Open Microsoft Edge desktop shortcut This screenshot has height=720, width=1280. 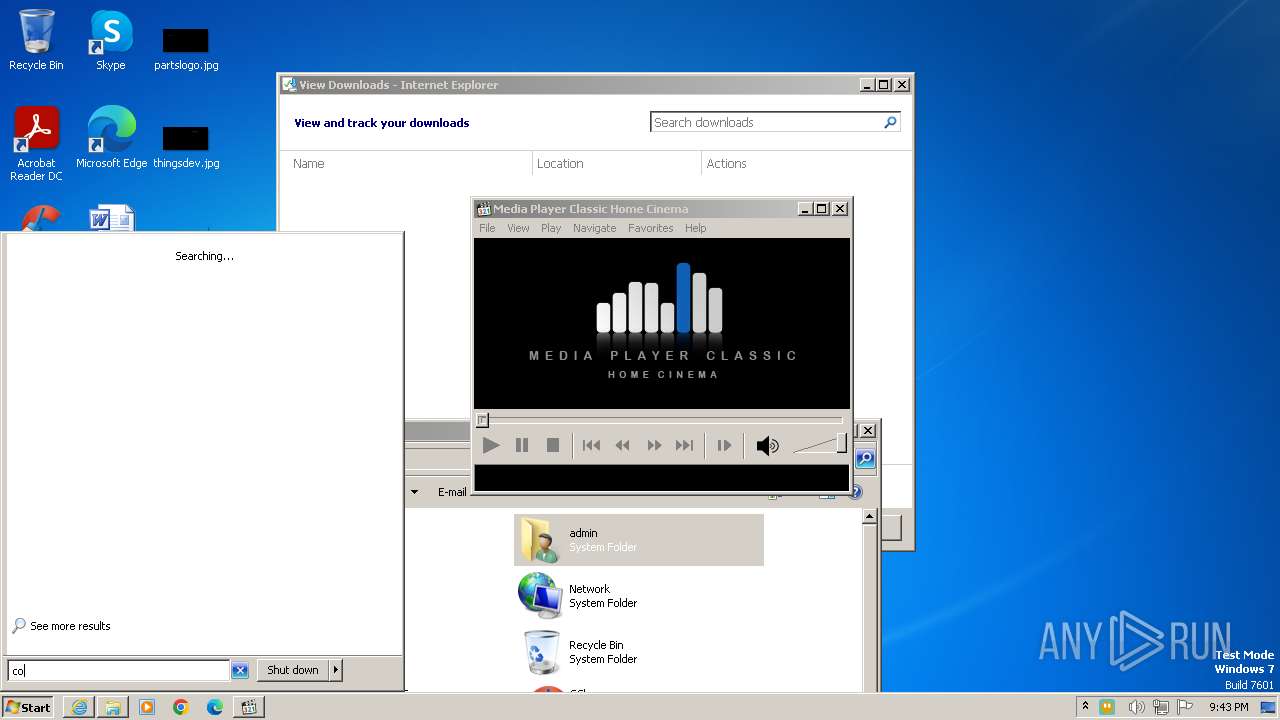point(111,138)
